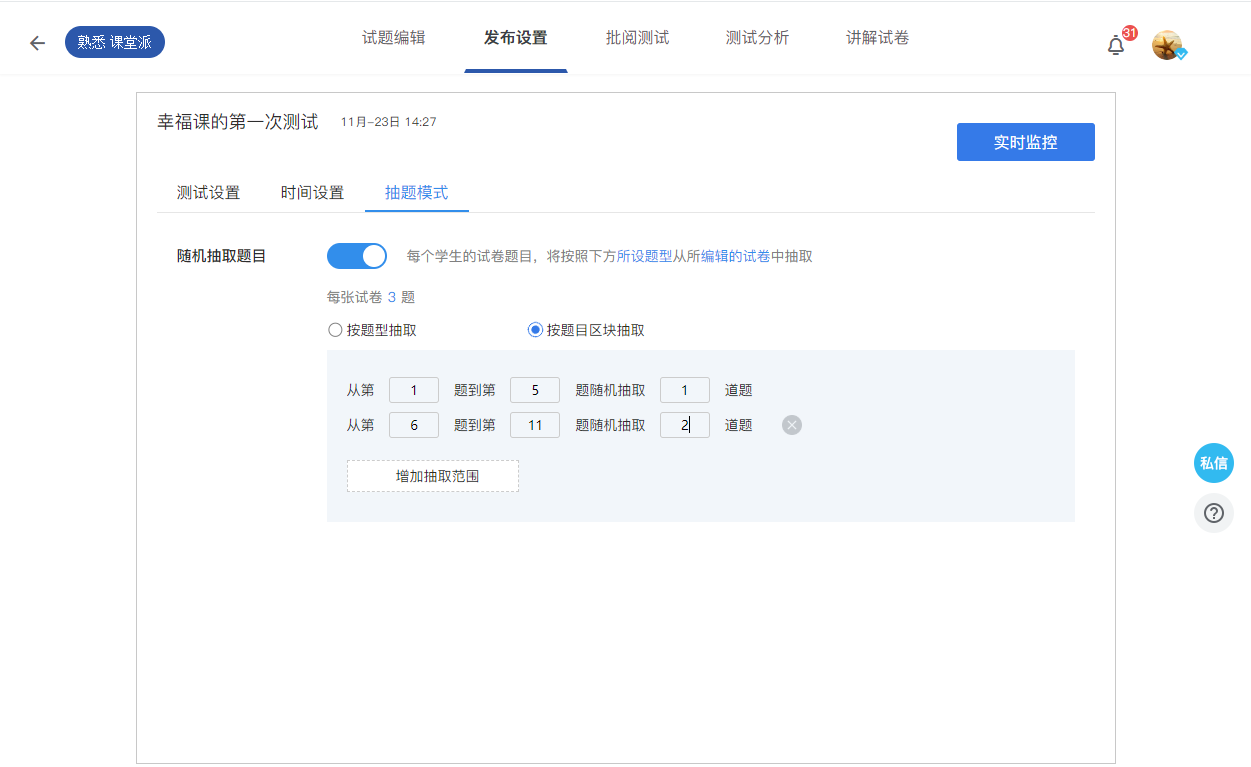The height and width of the screenshot is (767, 1251).
Task: Open the 测试设置 sub-tab
Action: (x=209, y=193)
